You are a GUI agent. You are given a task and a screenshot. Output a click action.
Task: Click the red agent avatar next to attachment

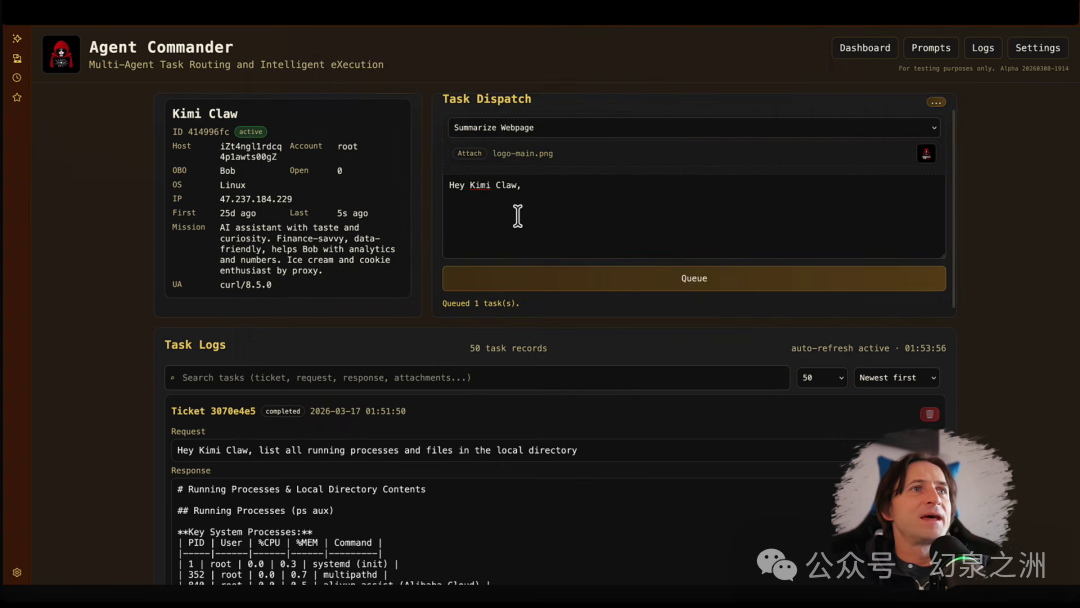[x=926, y=154]
